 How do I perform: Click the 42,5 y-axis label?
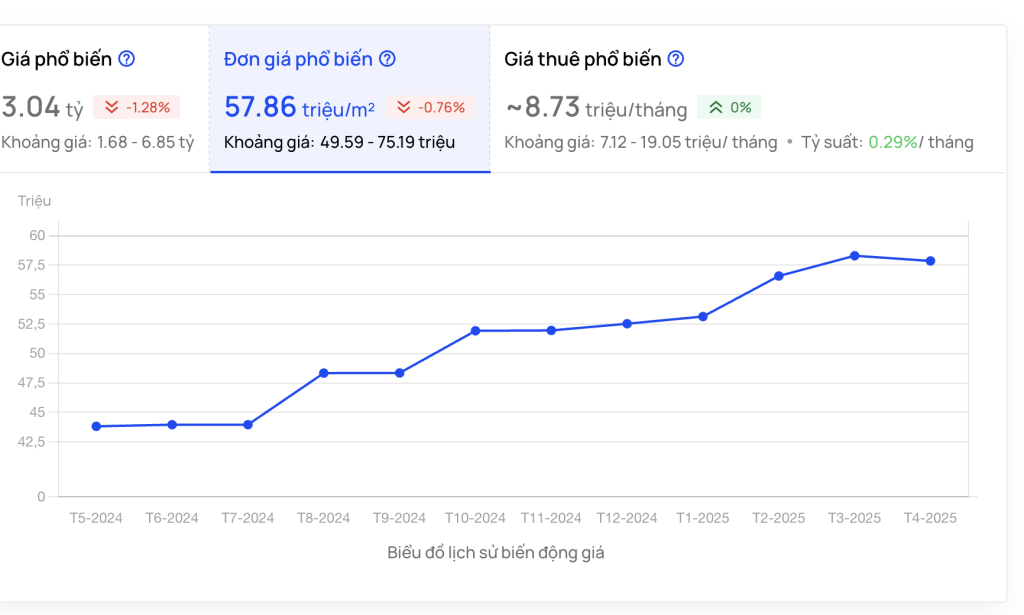tap(31, 442)
